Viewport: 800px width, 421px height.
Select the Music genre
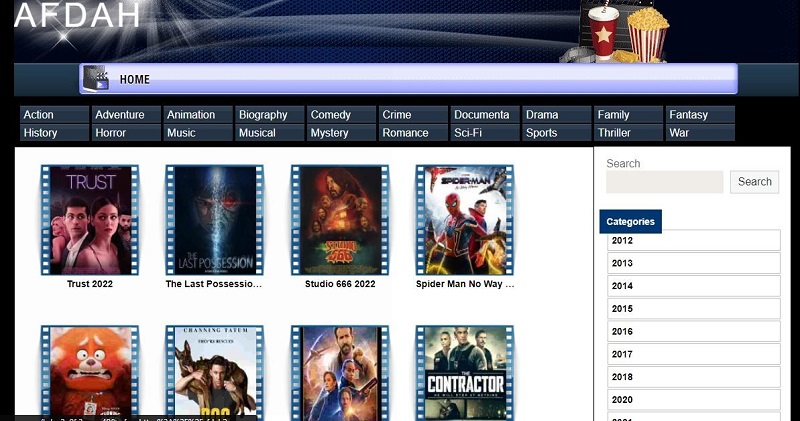[x=198, y=133]
